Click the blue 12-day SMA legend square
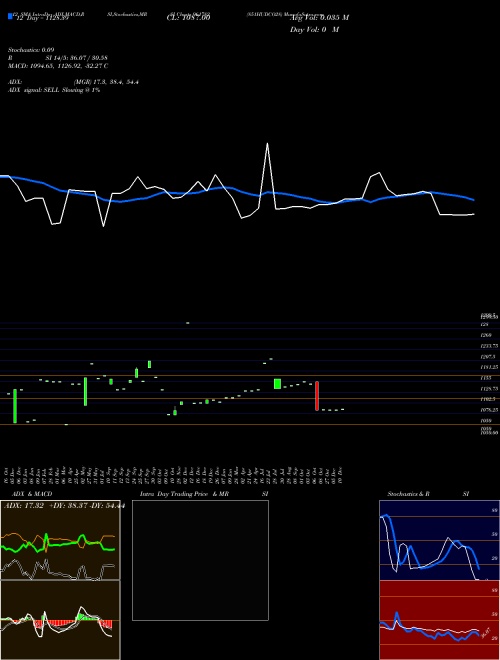 click(x=11, y=16)
